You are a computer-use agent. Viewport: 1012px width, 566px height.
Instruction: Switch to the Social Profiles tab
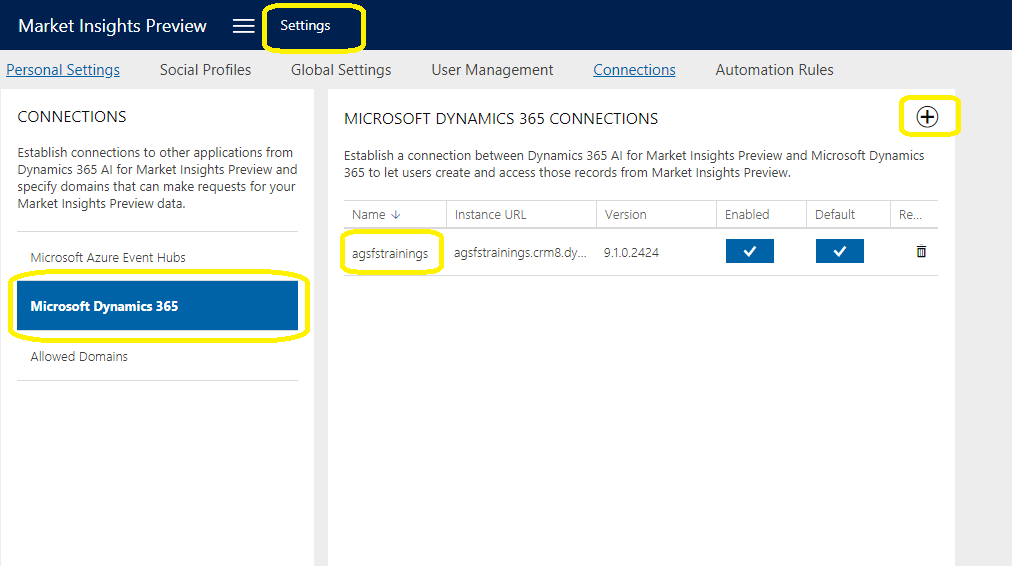[x=205, y=70]
